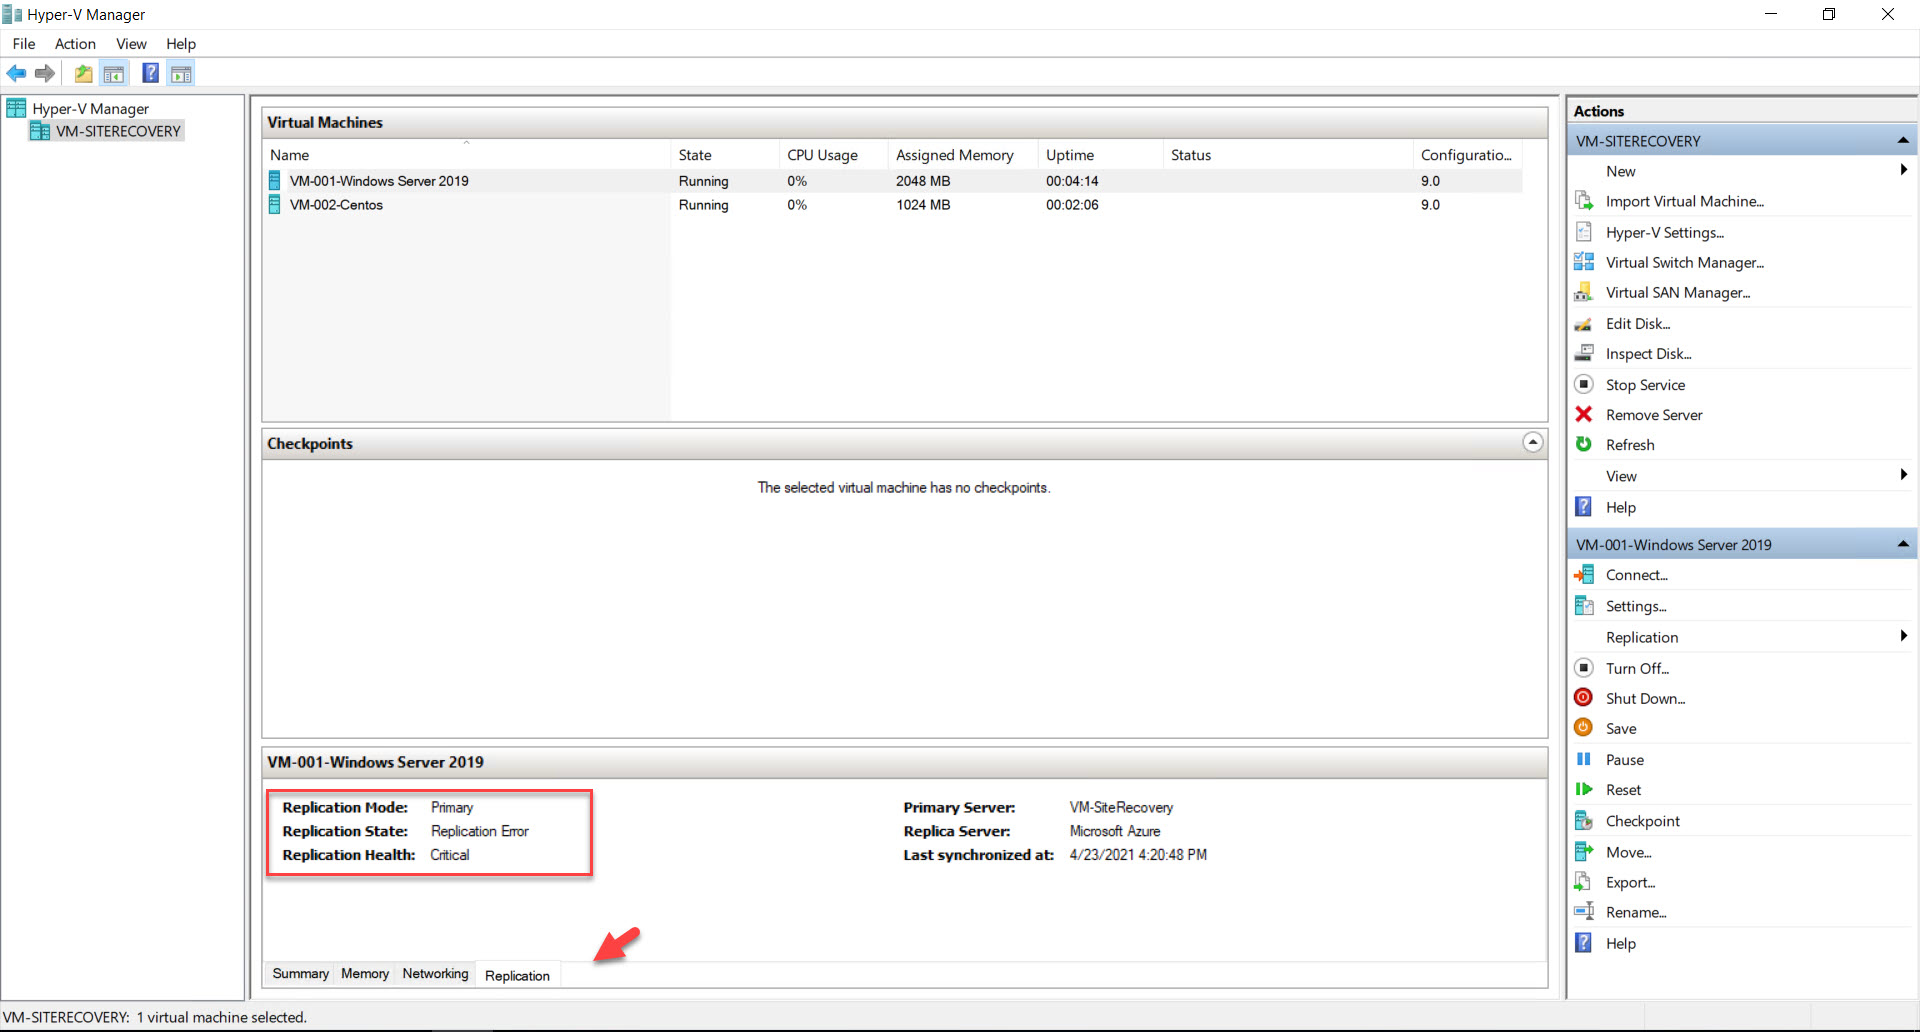Click the Stop Service icon
The image size is (1920, 1032).
(x=1584, y=384)
